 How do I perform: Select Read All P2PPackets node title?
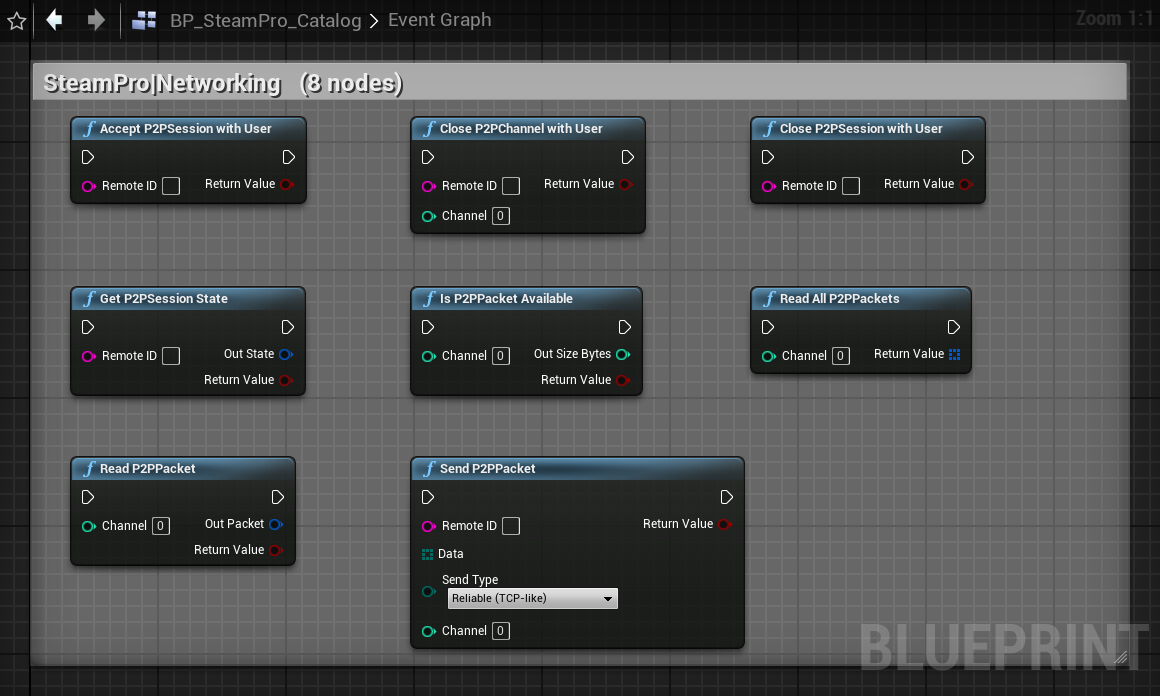click(x=840, y=299)
